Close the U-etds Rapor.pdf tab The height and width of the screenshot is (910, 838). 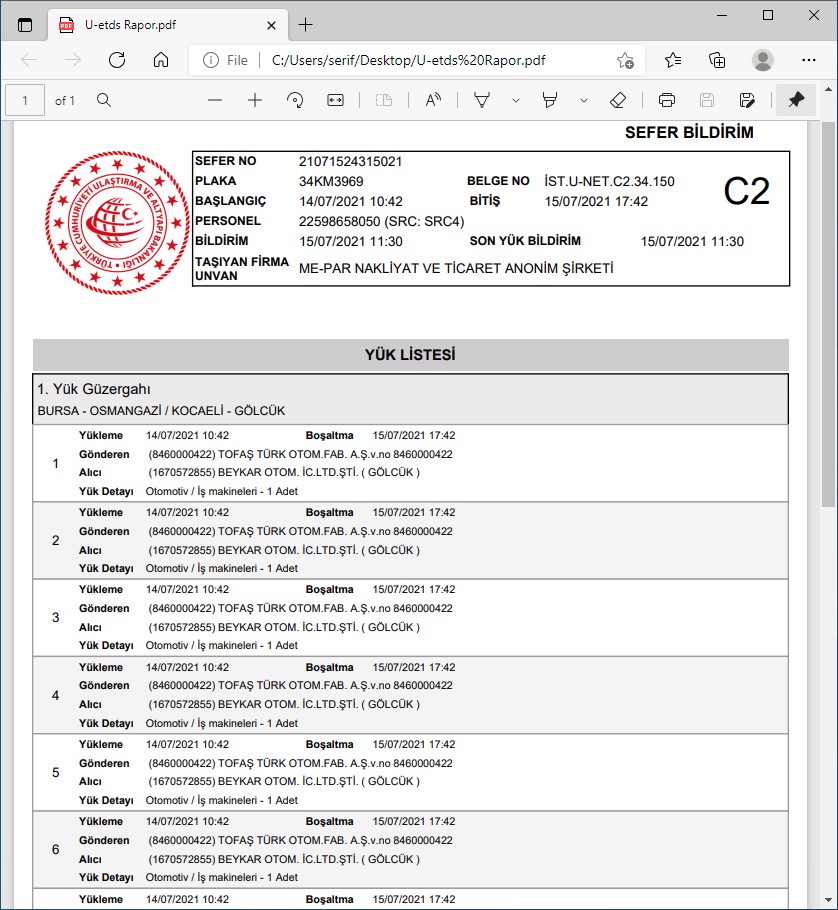(x=272, y=25)
